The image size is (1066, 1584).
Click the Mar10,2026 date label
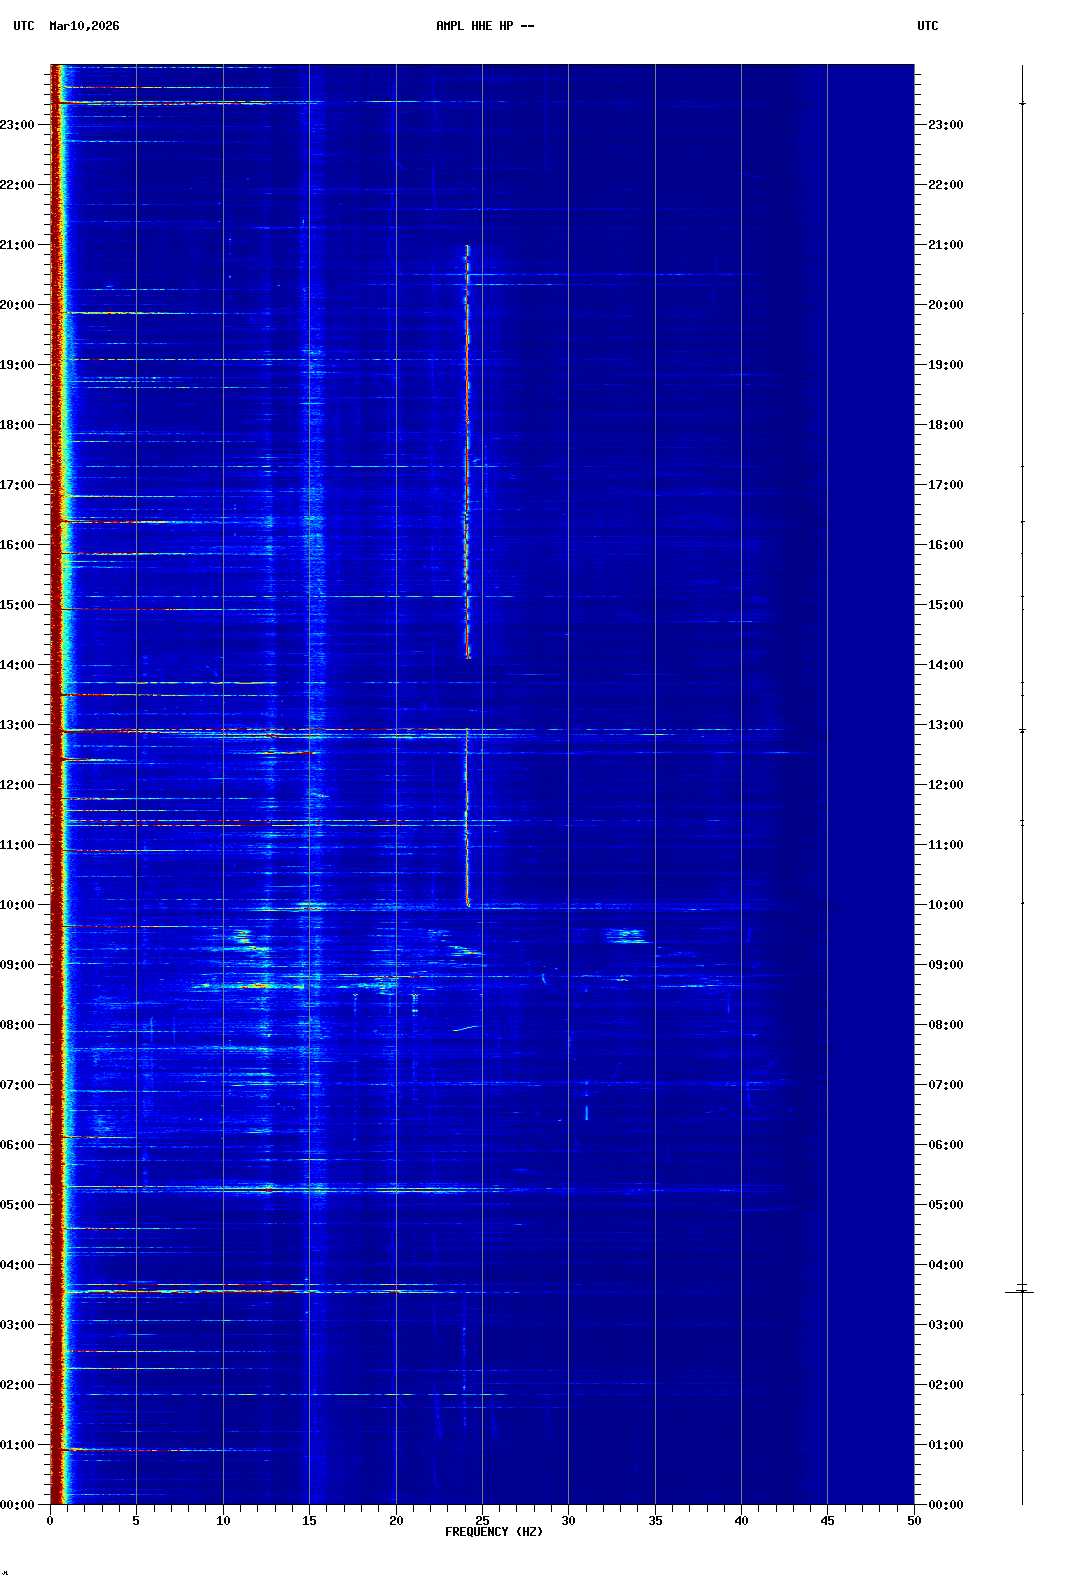click(x=84, y=26)
